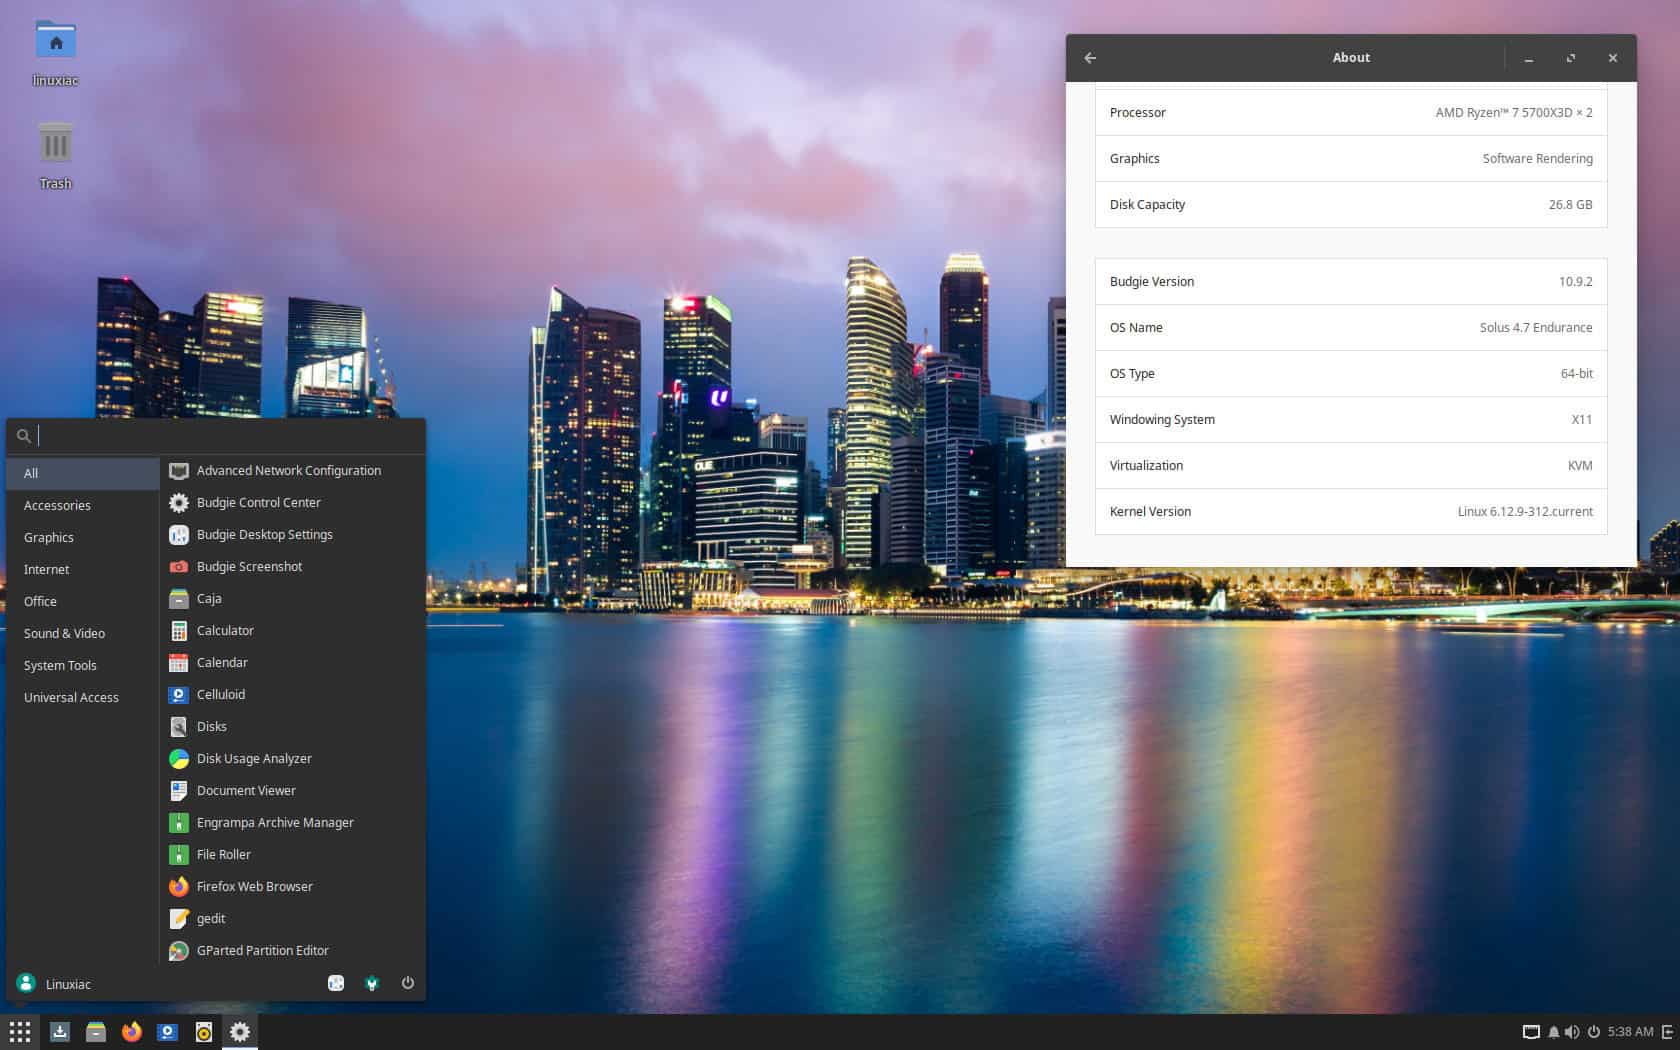Viewport: 1680px width, 1050px height.
Task: Open Raven panel toggle at tray's right edge
Action: point(1668,1032)
